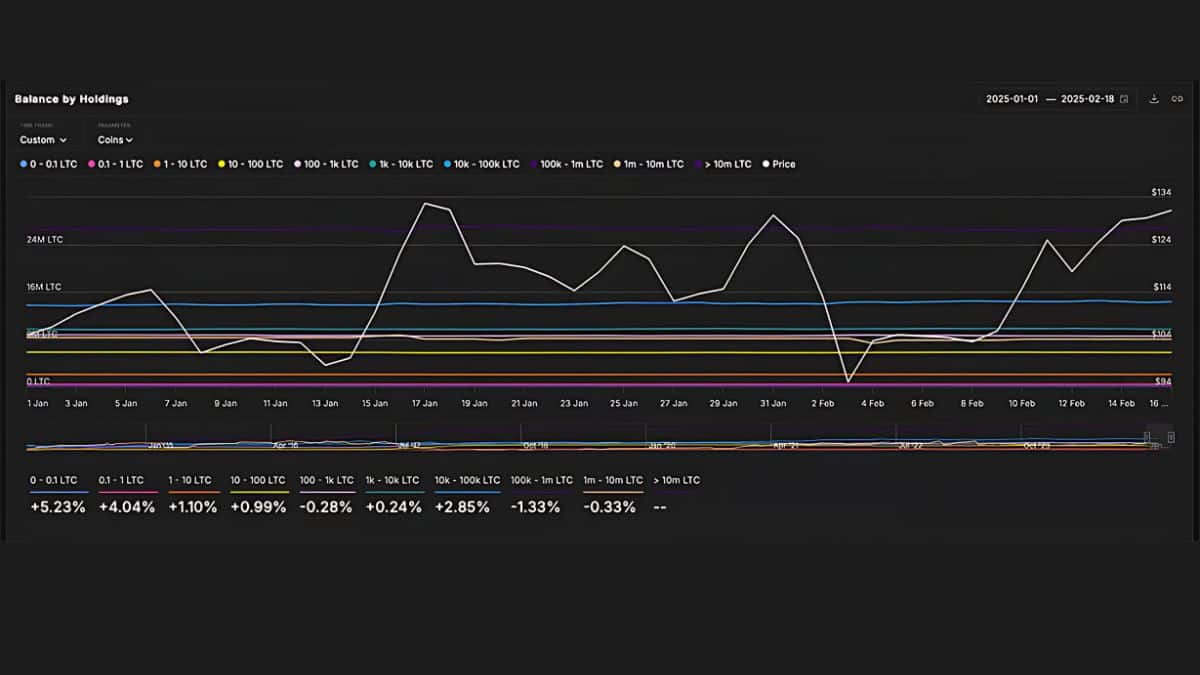Click the download chart icon
Viewport: 1200px width, 675px height.
[1154, 99]
